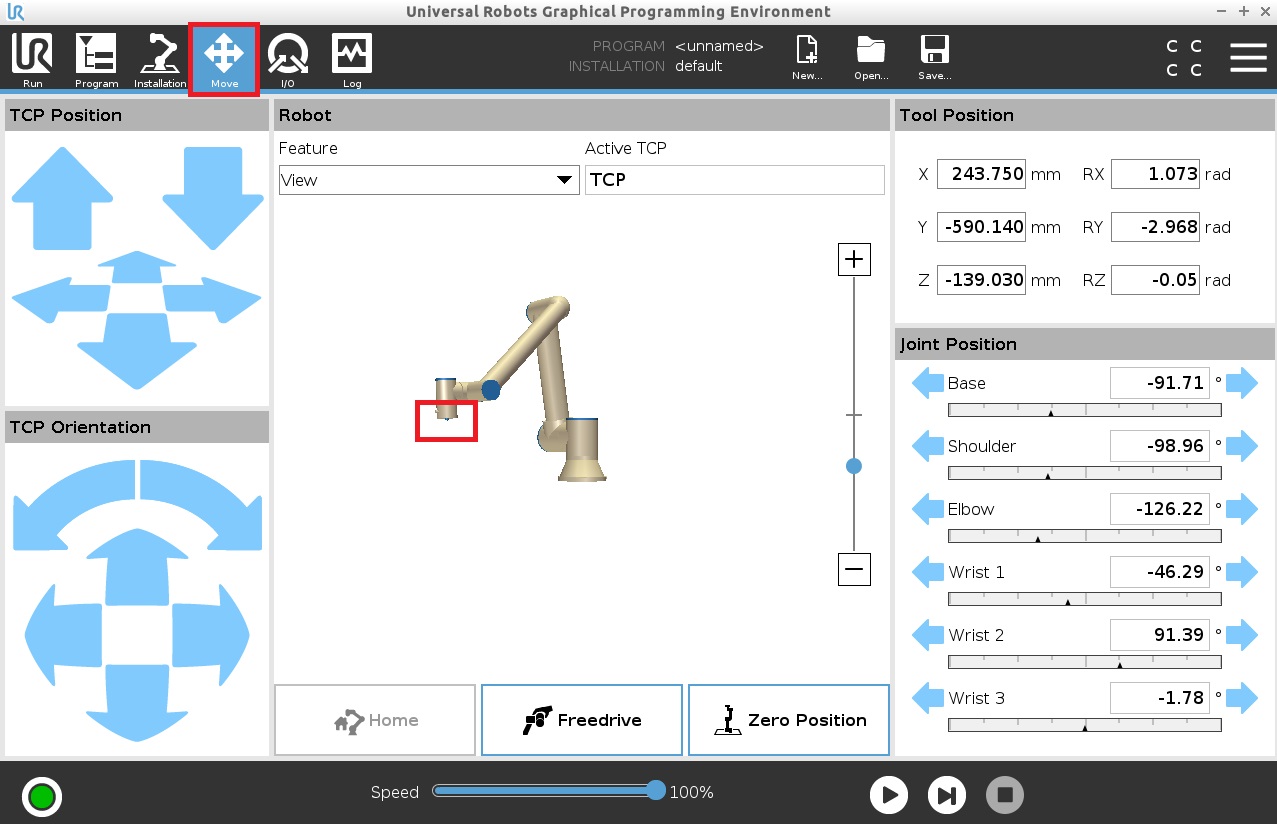Viewport: 1277px width, 824px height.
Task: Click the green robot status indicator
Action: 42,797
